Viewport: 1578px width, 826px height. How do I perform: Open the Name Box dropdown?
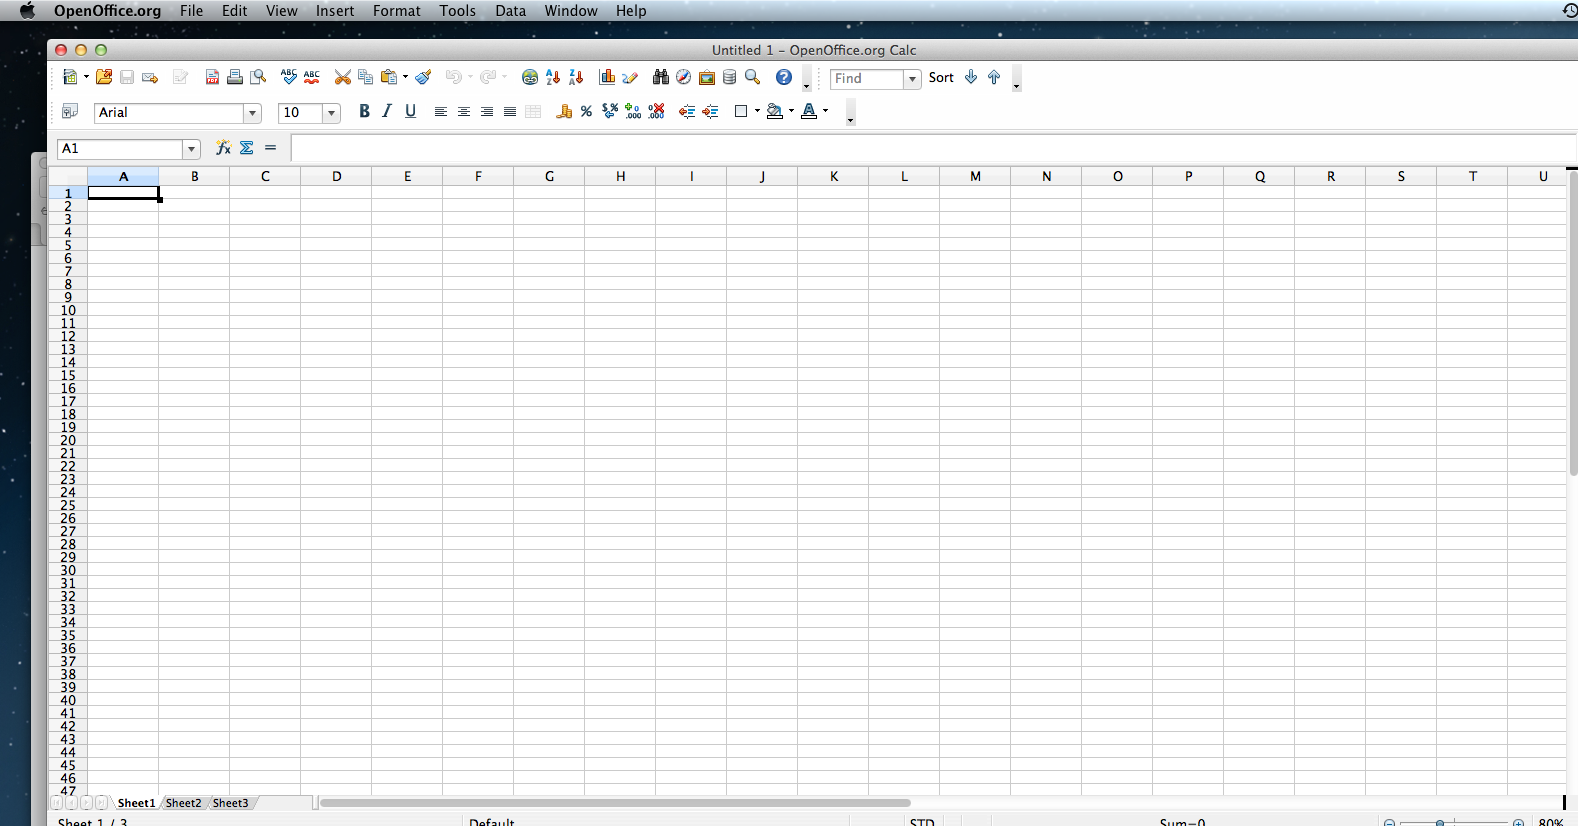pos(191,149)
